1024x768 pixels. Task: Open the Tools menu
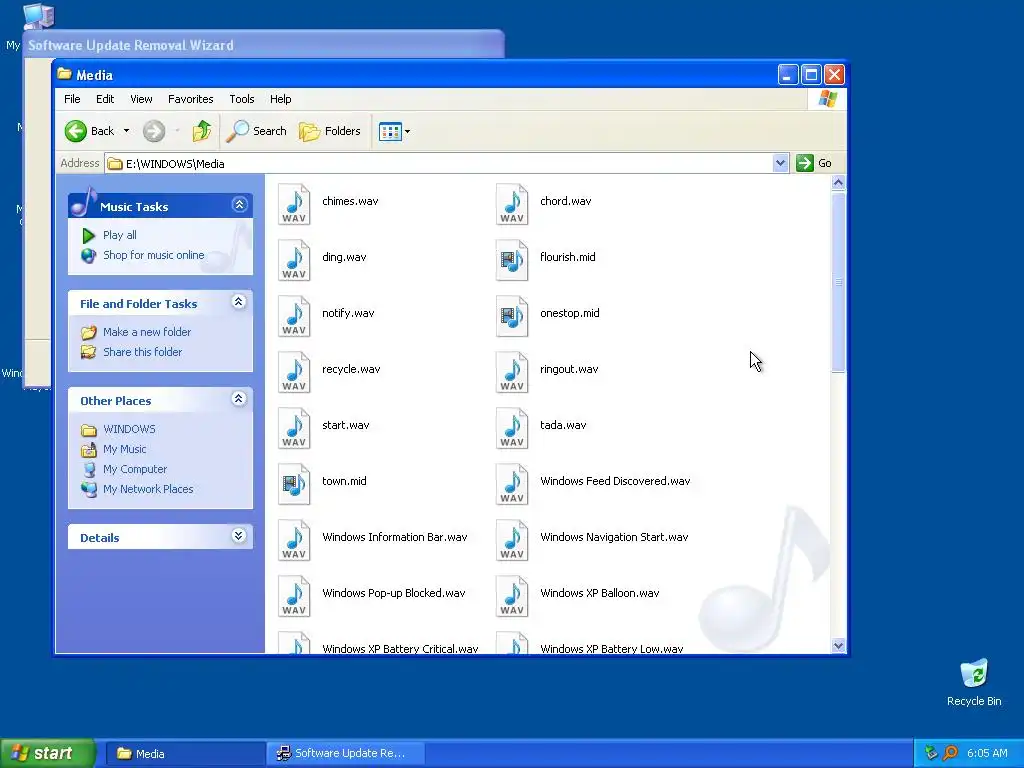tap(242, 99)
